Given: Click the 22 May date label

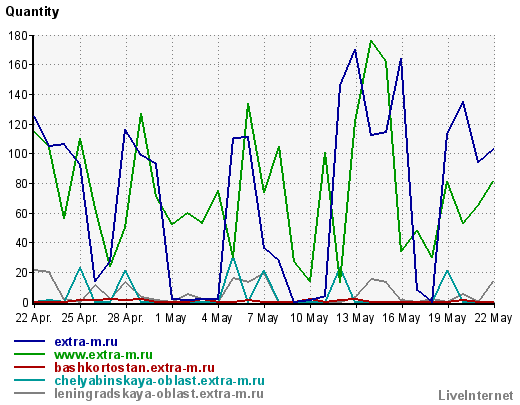Looking at the screenshot, I should click(493, 318).
